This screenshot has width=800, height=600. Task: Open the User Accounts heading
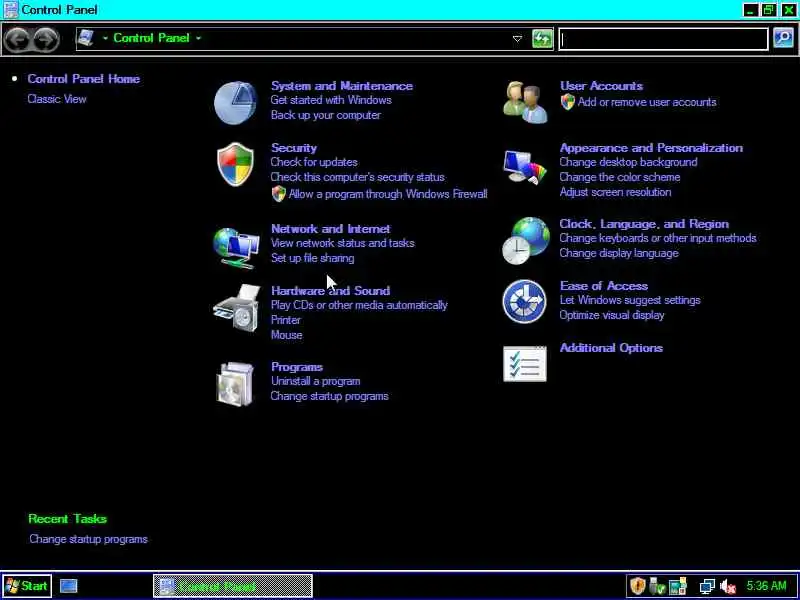pos(602,86)
